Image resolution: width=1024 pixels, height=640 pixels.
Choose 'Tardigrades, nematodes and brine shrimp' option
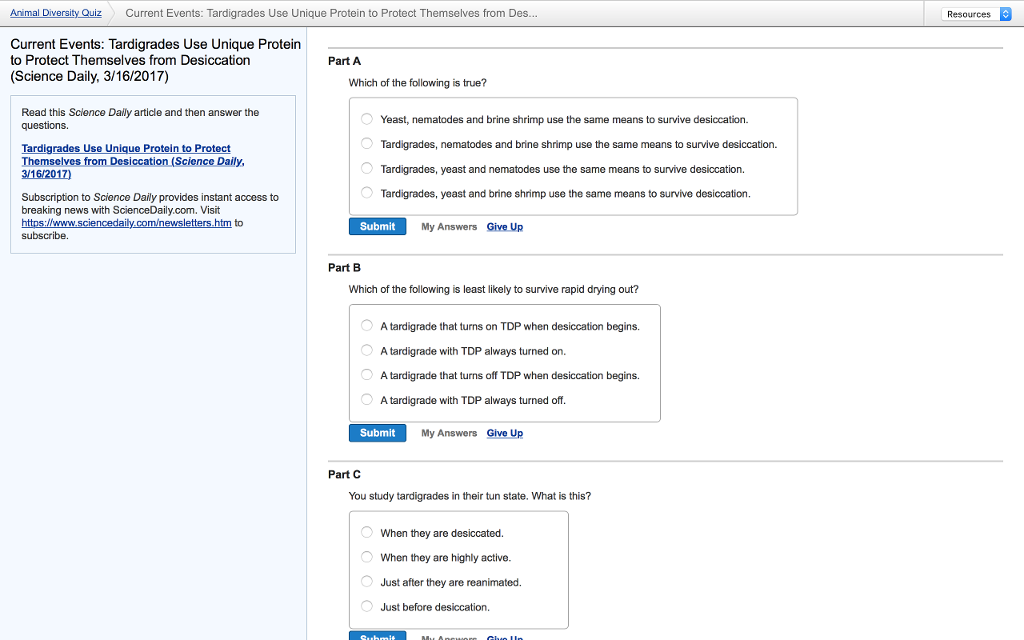point(367,144)
